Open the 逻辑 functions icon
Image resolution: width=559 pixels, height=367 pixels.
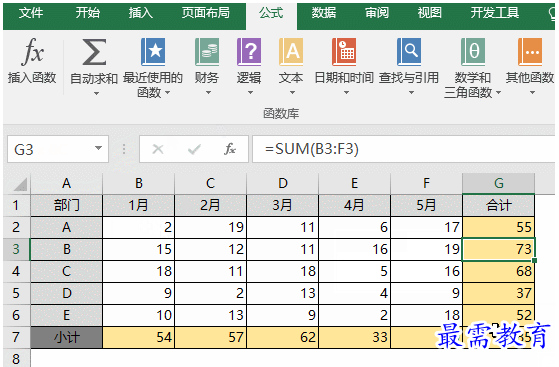tap(249, 52)
